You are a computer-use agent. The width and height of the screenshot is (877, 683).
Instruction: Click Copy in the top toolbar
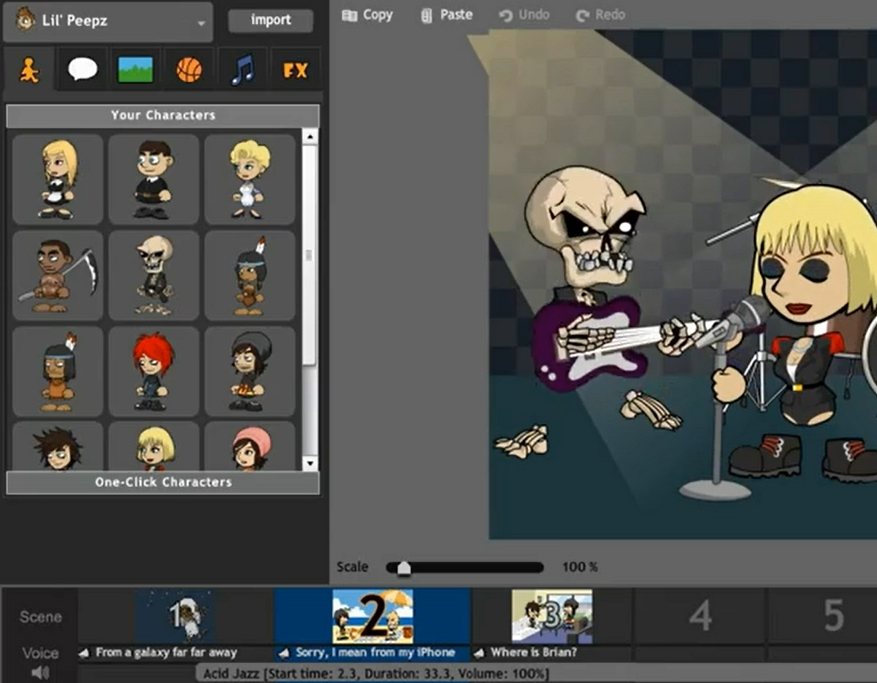coord(368,15)
